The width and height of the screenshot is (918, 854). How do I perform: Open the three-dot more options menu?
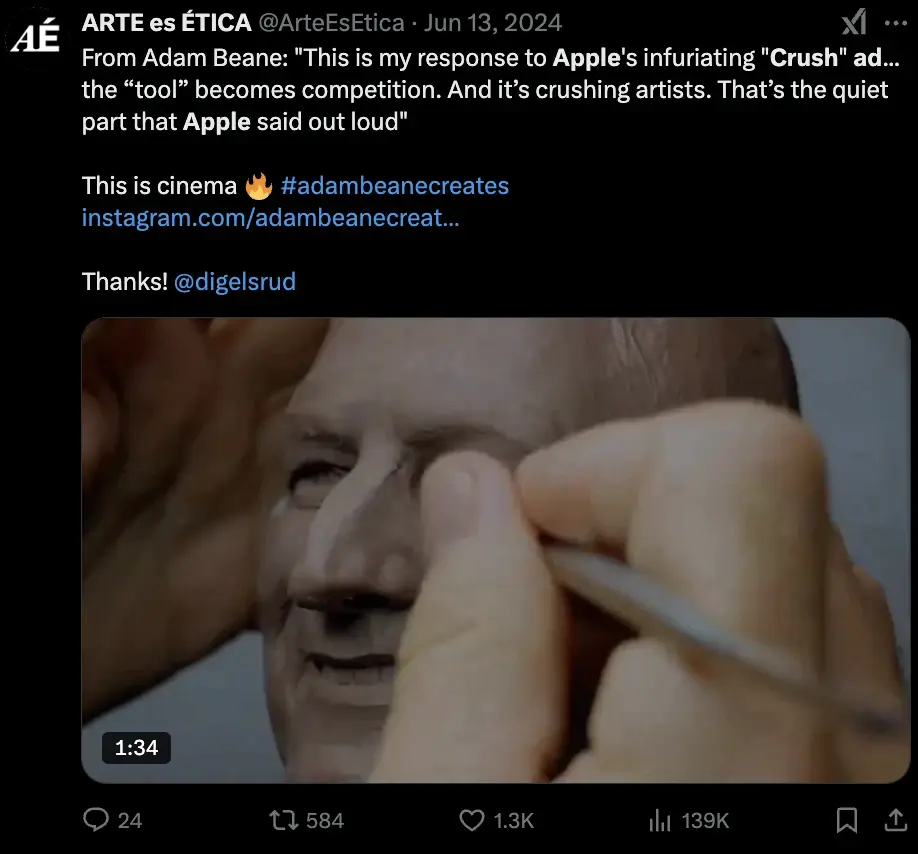(894, 23)
